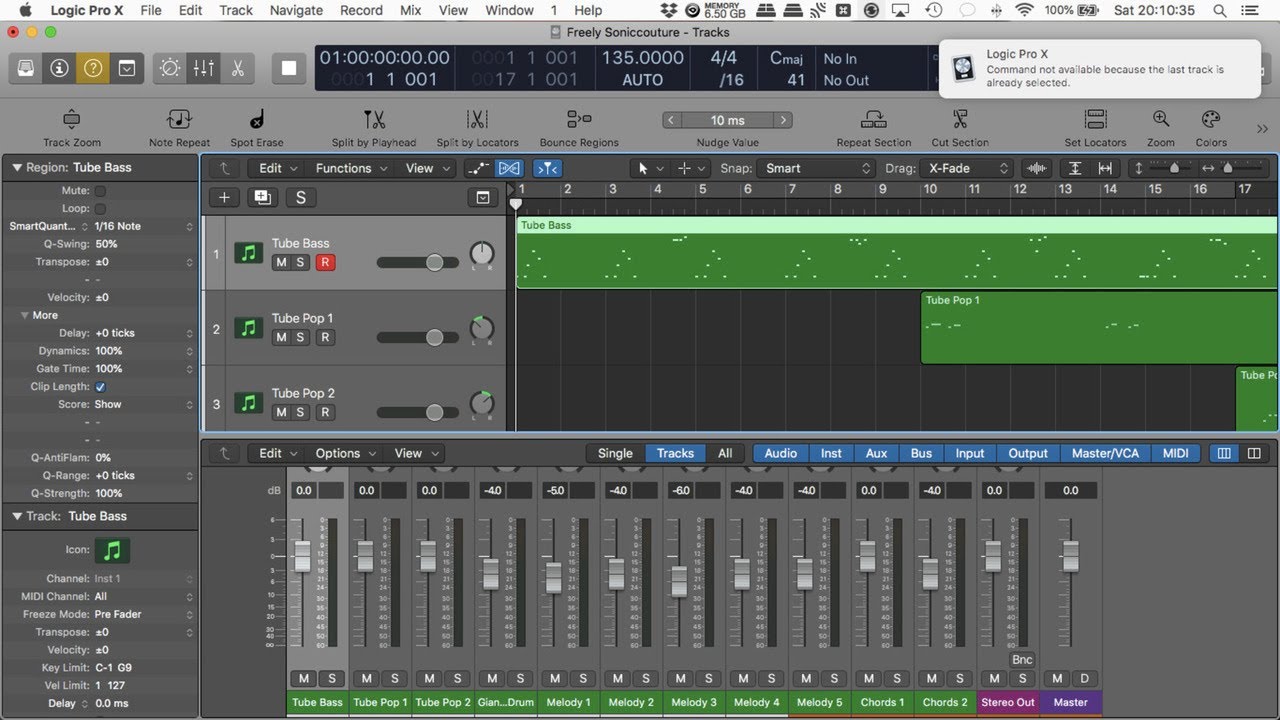Open the mixer Options menu

tap(345, 453)
